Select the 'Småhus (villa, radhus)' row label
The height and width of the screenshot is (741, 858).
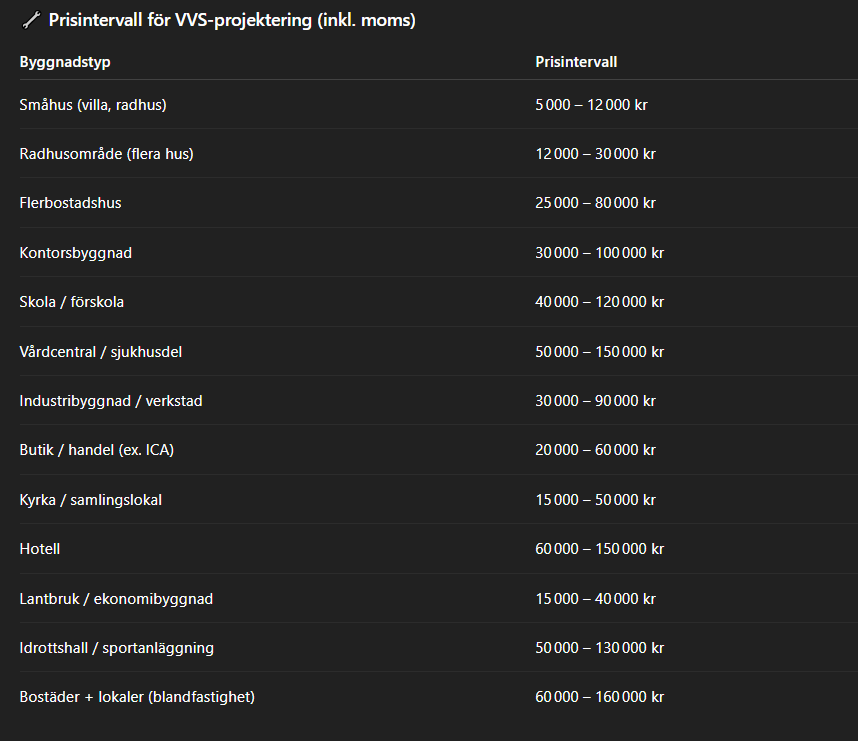[93, 104]
